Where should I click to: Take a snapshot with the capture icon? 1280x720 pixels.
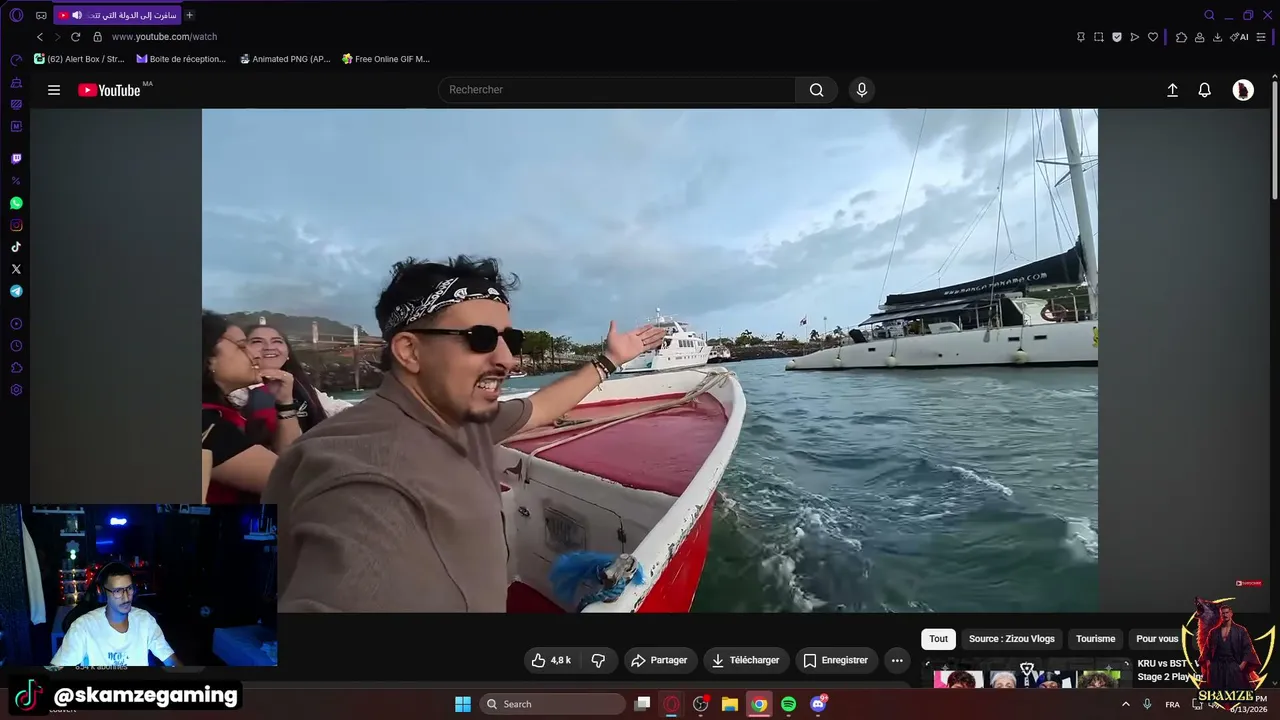1099,37
